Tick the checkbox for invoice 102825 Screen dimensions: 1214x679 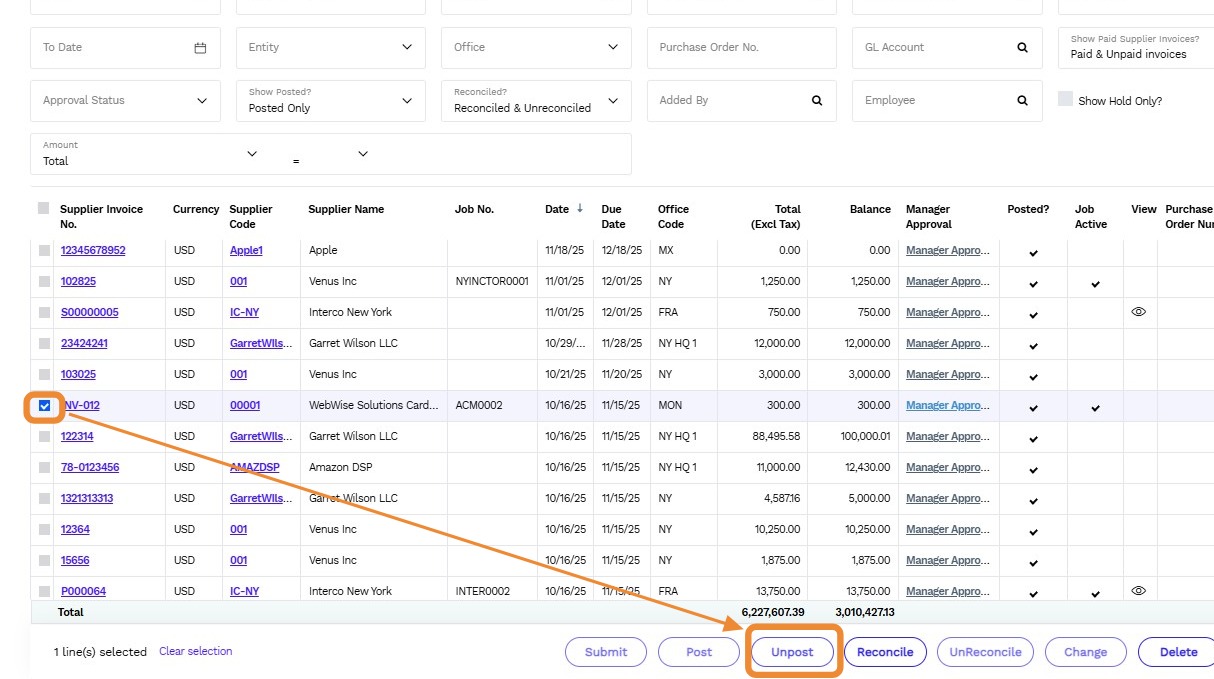point(44,282)
